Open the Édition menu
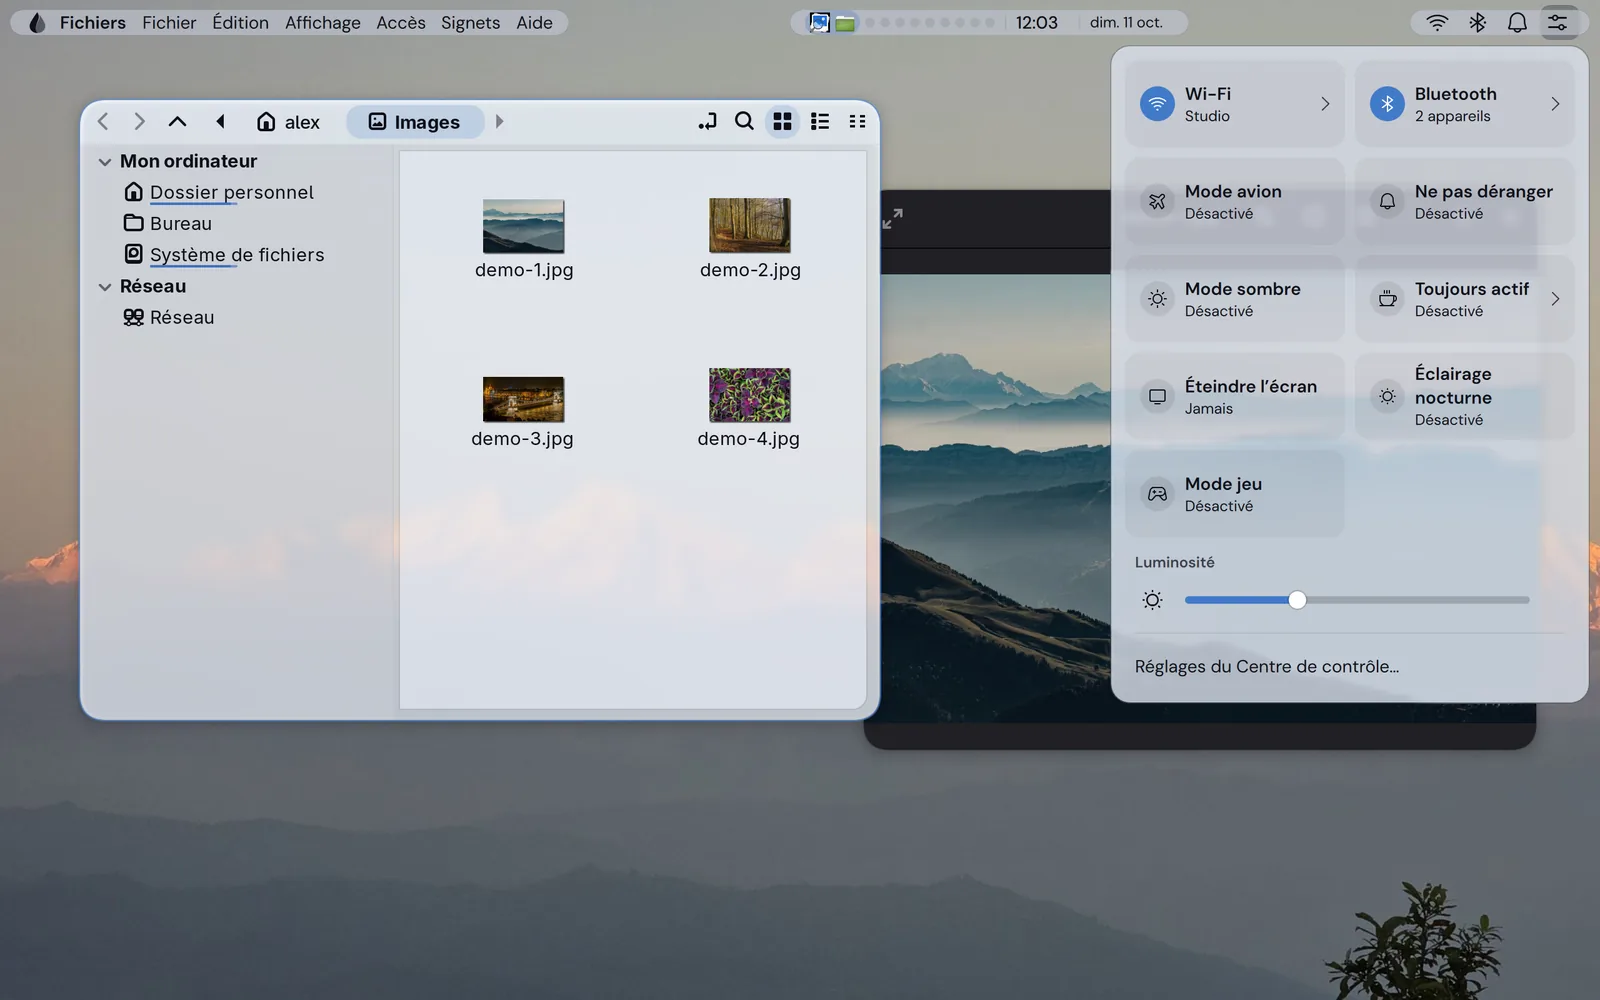Image resolution: width=1600 pixels, height=1000 pixels. click(240, 23)
